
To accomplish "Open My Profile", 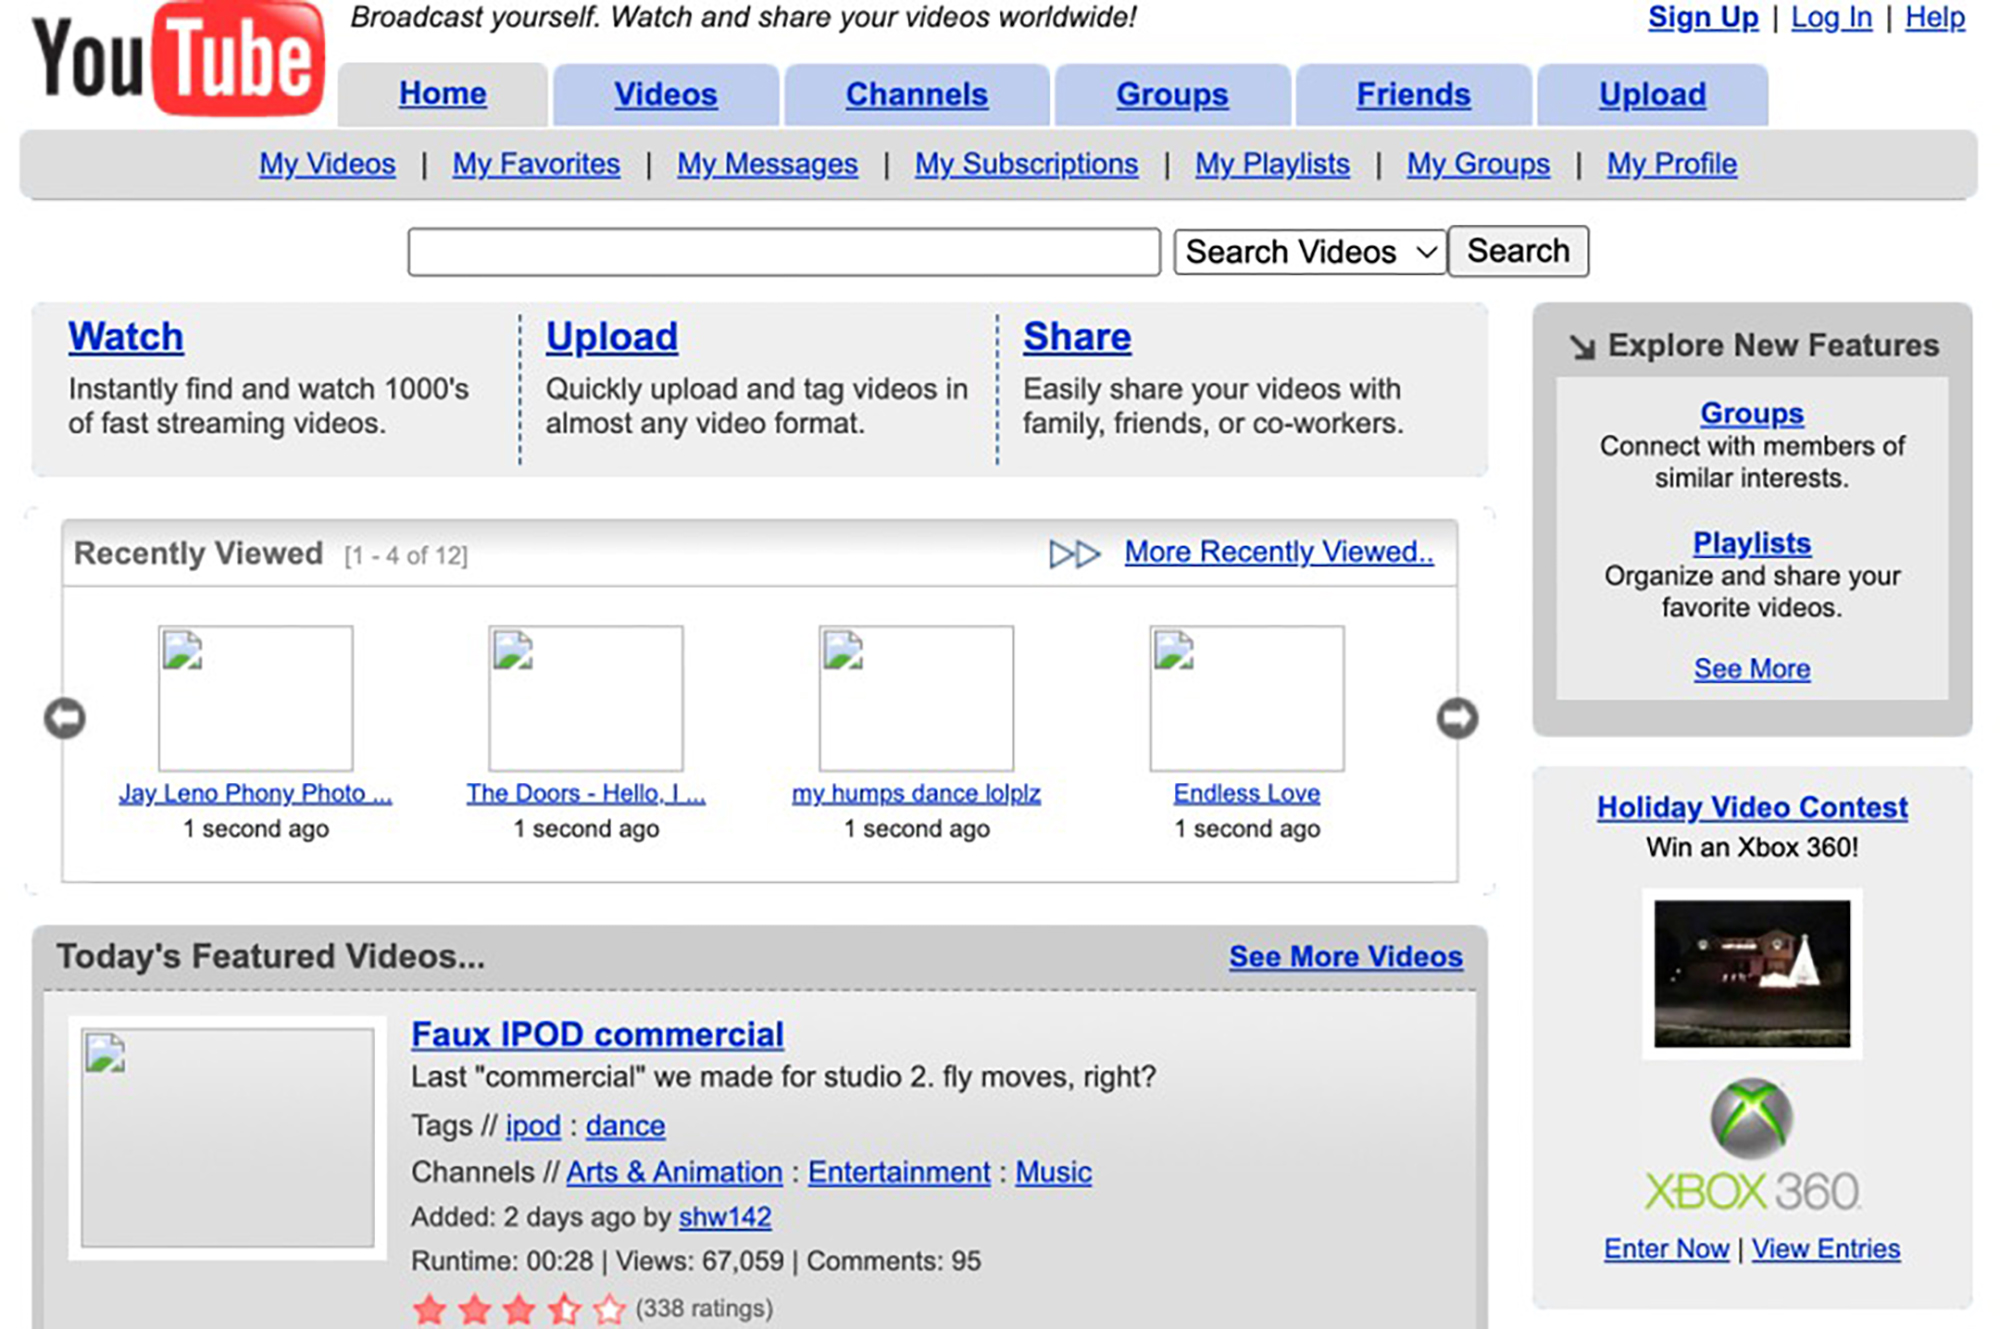I will click(1672, 164).
